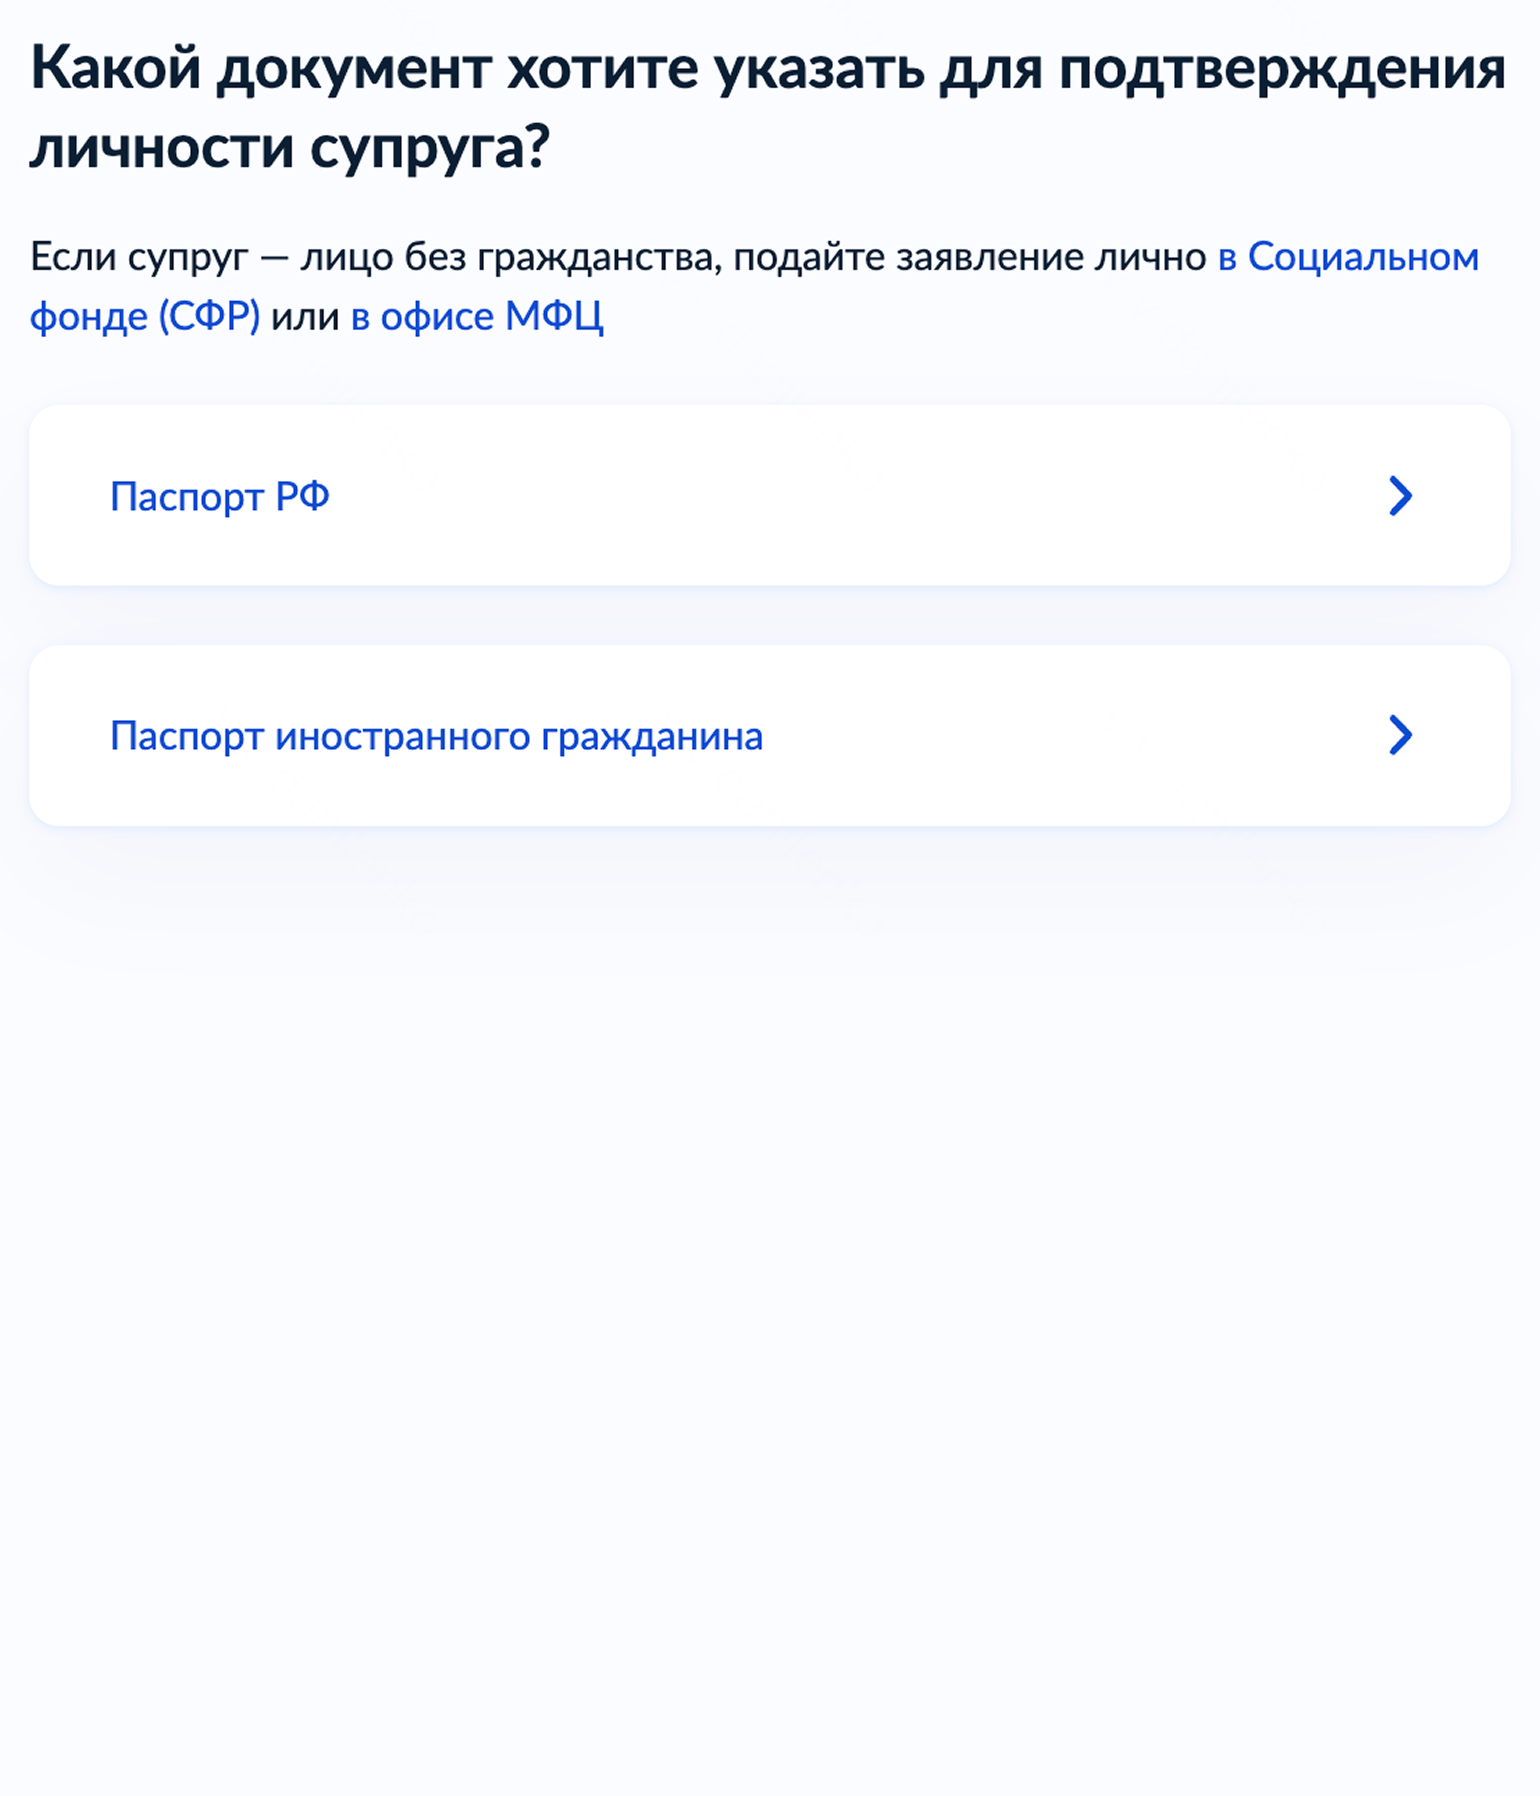The image size is (1540, 1796).
Task: Choose the Паспорт иностранного гражданина option card
Action: pyautogui.click(x=768, y=736)
